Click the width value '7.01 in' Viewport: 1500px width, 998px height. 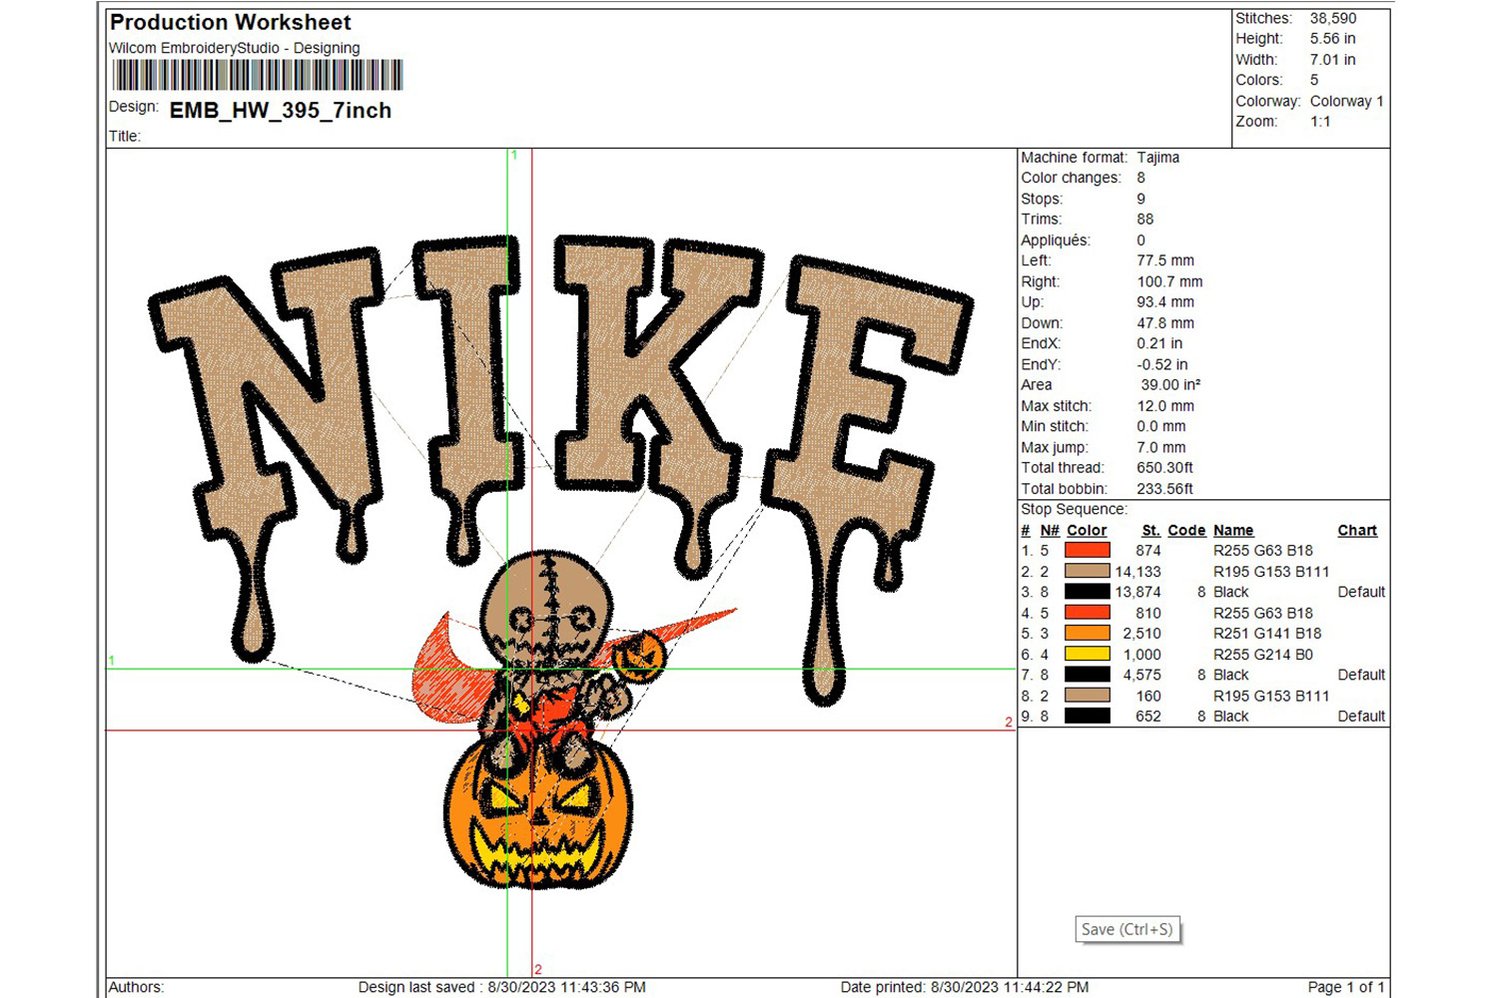(1333, 59)
